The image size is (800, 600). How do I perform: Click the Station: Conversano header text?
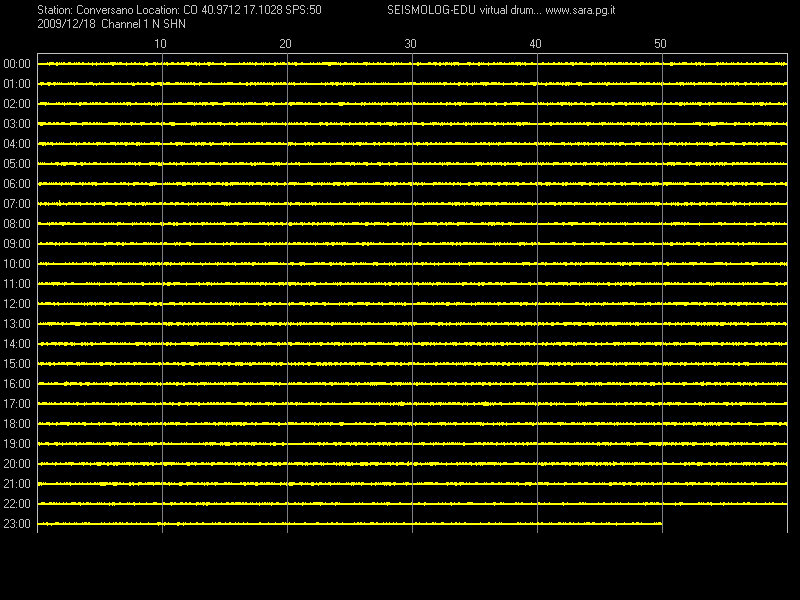86,10
